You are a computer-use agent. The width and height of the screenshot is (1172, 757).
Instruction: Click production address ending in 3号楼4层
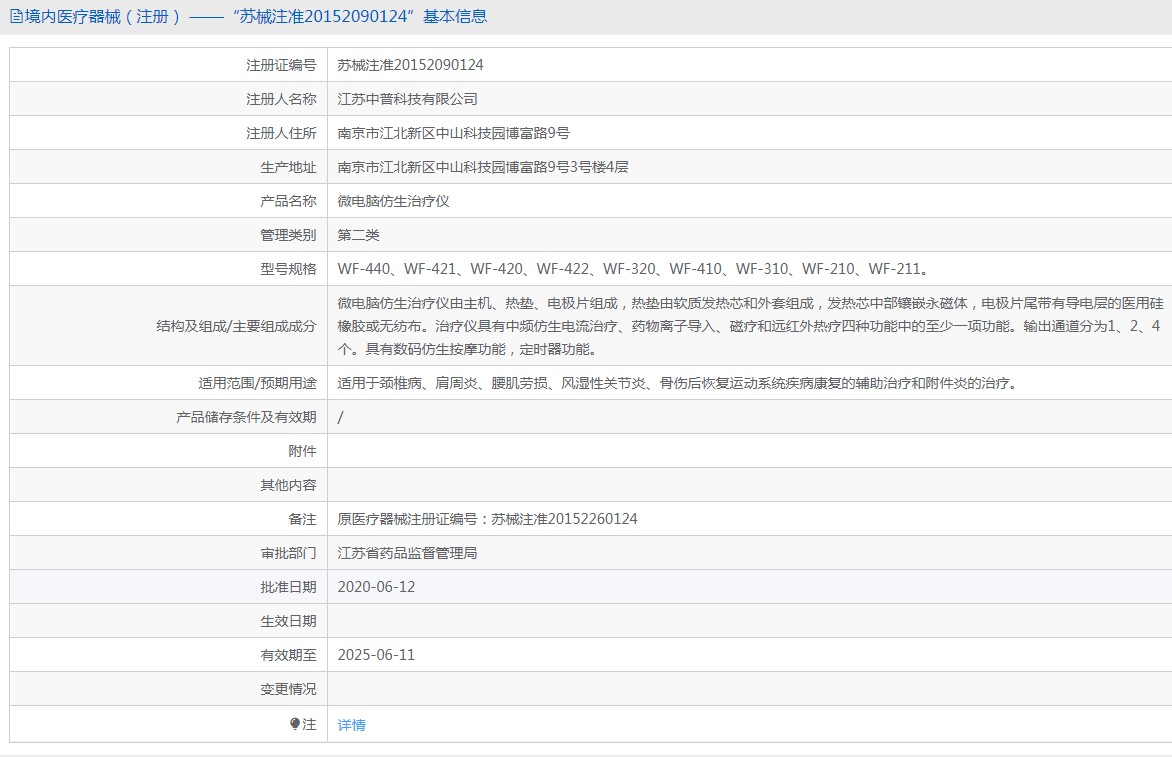(x=483, y=167)
